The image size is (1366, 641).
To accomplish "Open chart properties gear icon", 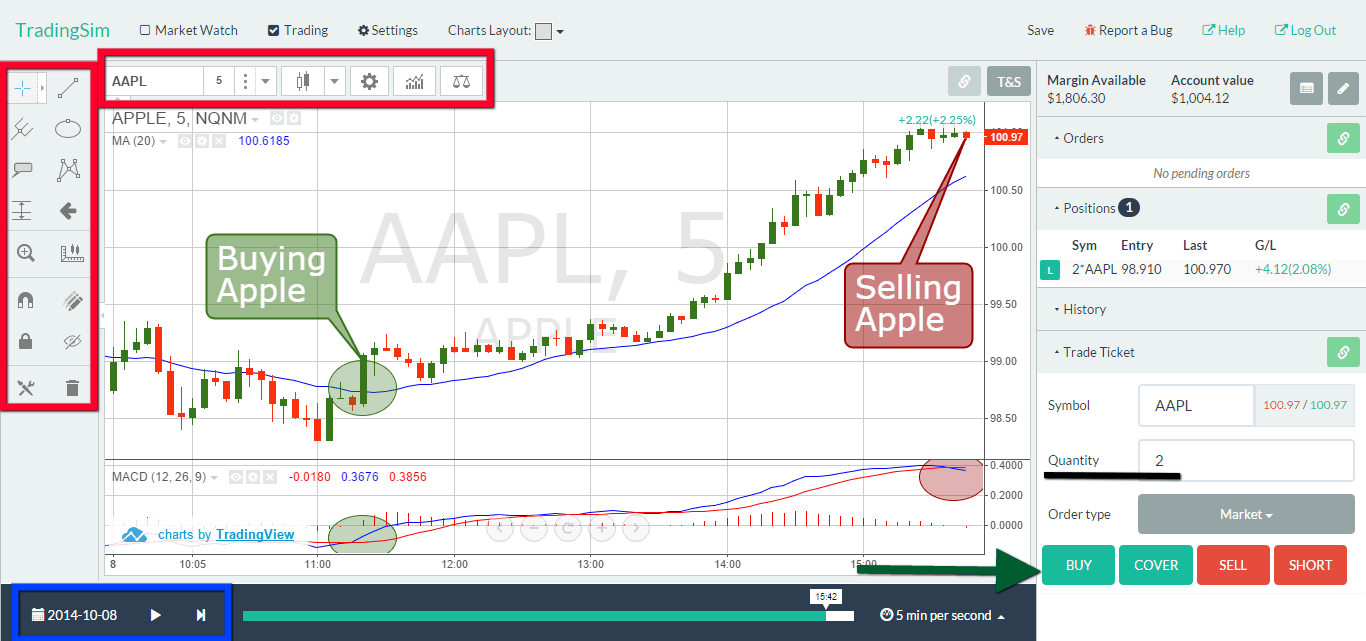I will pyautogui.click(x=369, y=81).
